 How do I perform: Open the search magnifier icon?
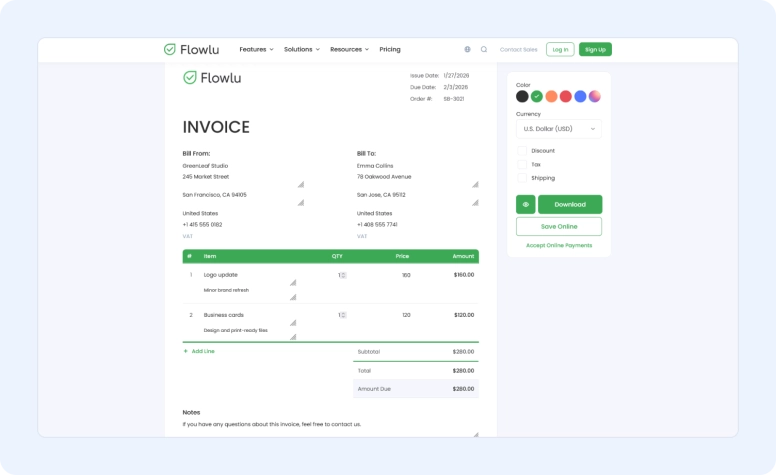484,49
